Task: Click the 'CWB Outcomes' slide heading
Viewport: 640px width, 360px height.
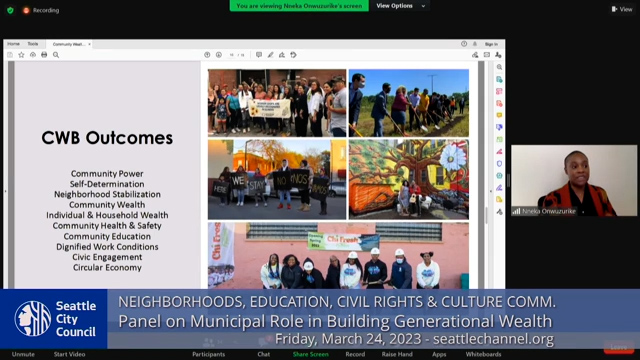Action: click(x=107, y=138)
